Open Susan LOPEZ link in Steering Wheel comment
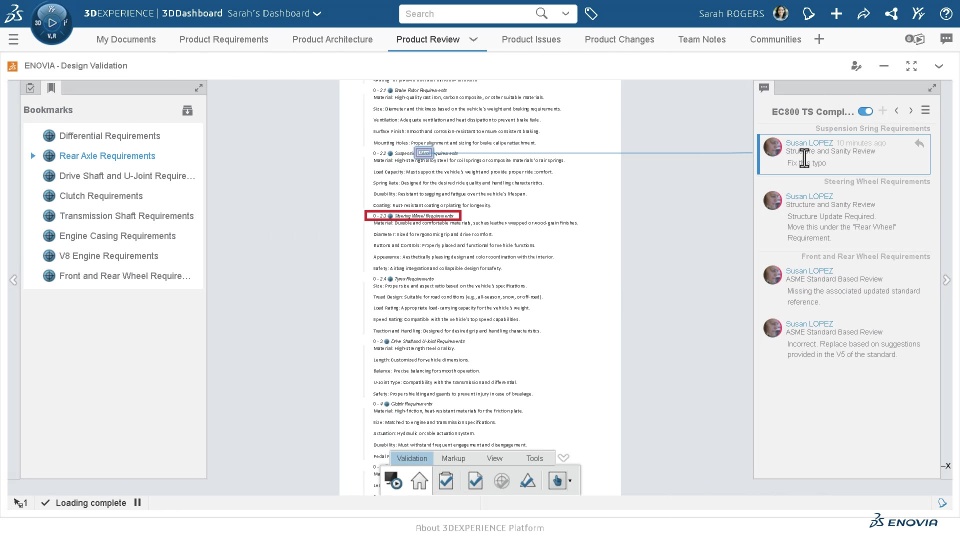 tap(809, 197)
